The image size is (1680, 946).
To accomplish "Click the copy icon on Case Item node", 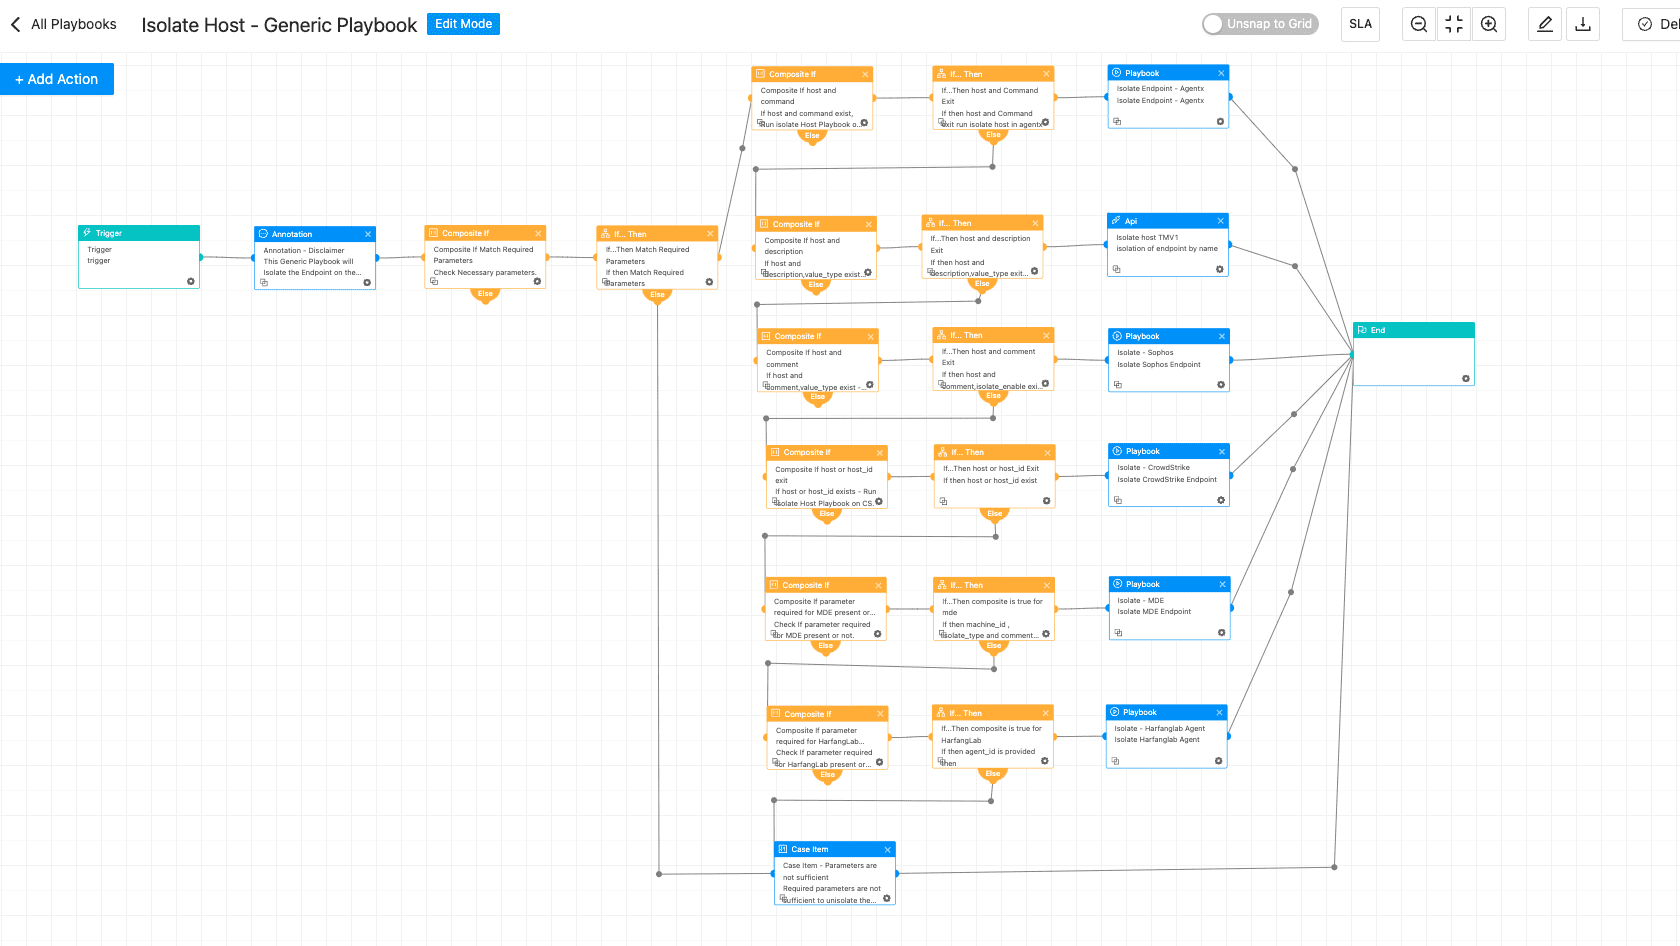I will (783, 898).
